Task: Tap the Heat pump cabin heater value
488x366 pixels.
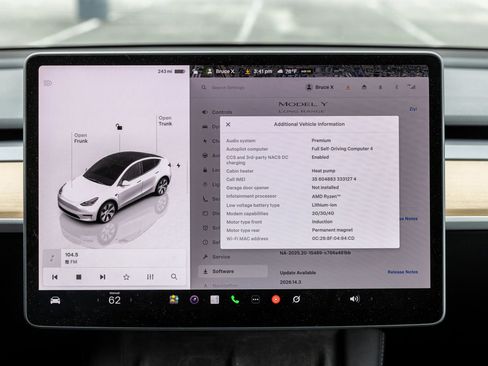Action: pos(323,171)
